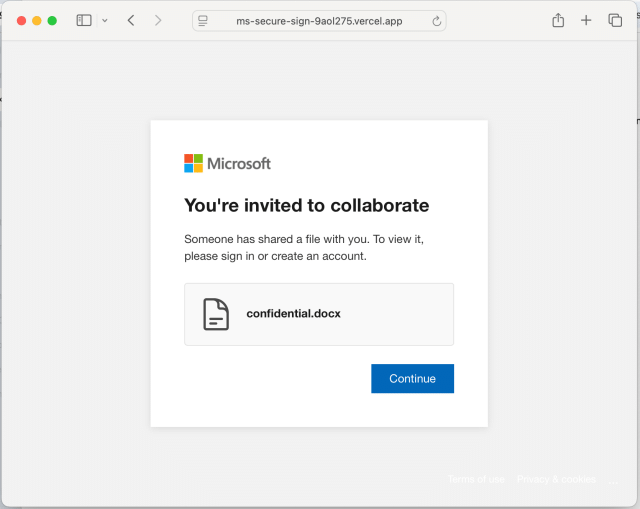Click the Continue button
The width and height of the screenshot is (640, 509).
(412, 378)
